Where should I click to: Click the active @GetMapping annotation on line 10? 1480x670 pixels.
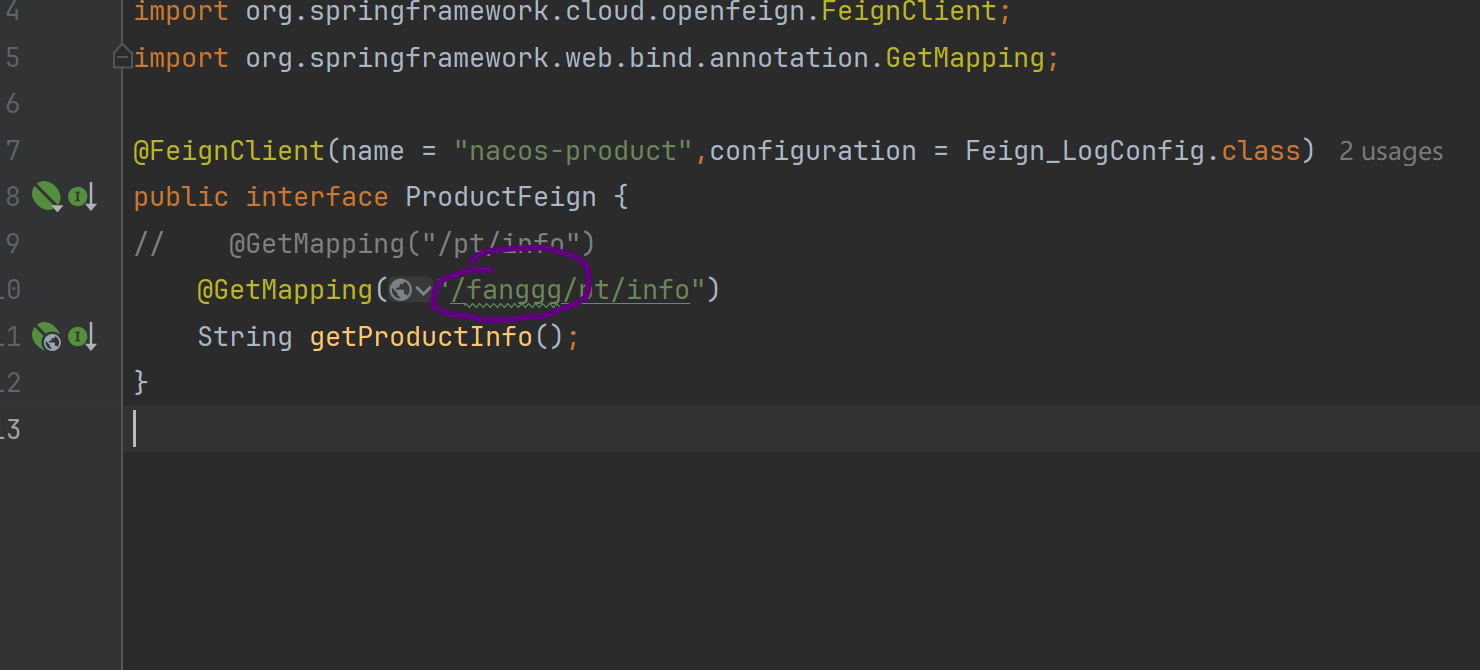(x=285, y=290)
